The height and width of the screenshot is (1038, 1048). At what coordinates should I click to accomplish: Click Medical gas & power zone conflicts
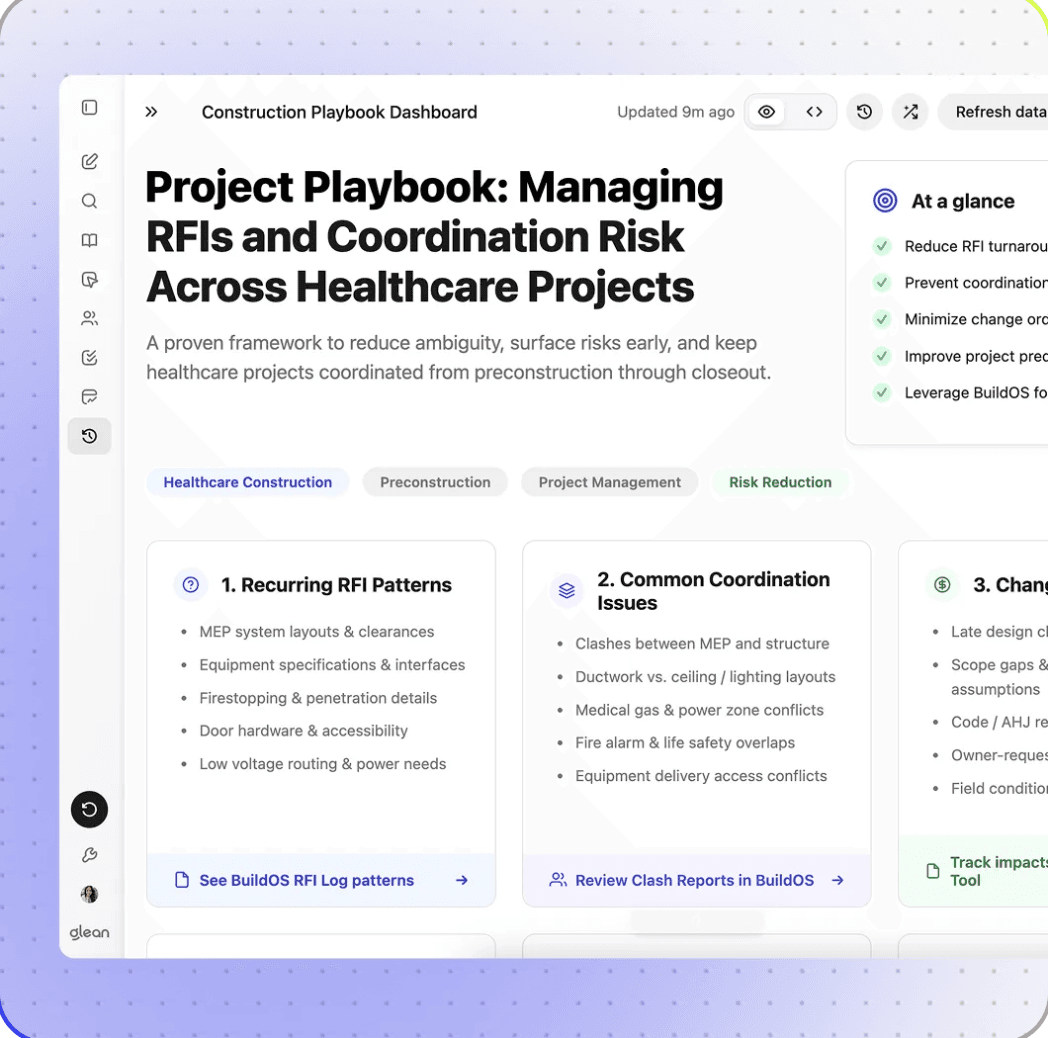point(699,710)
